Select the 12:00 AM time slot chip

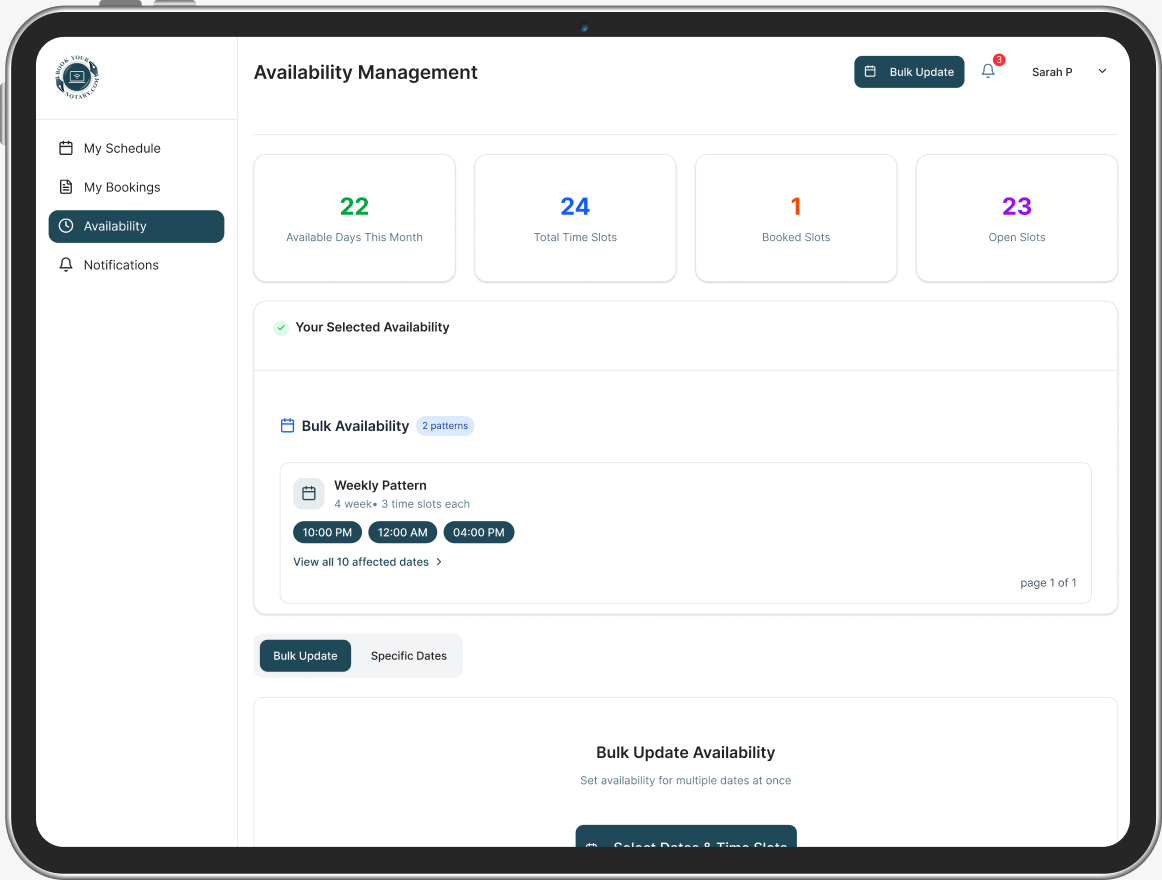(402, 532)
